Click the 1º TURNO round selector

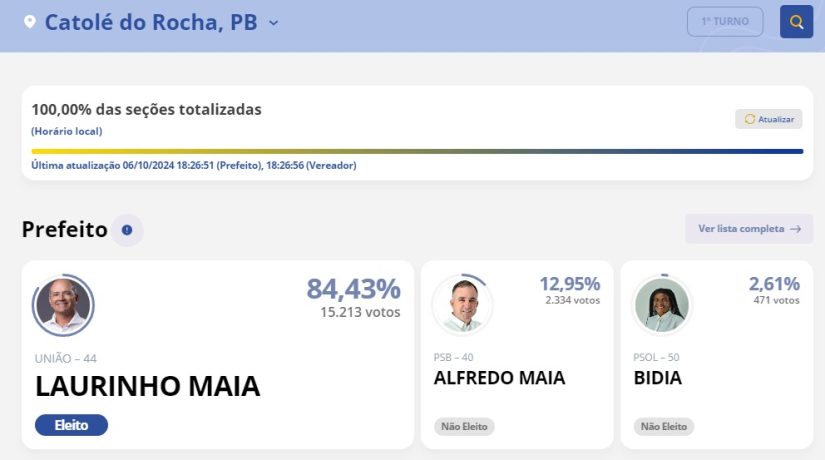tap(725, 22)
